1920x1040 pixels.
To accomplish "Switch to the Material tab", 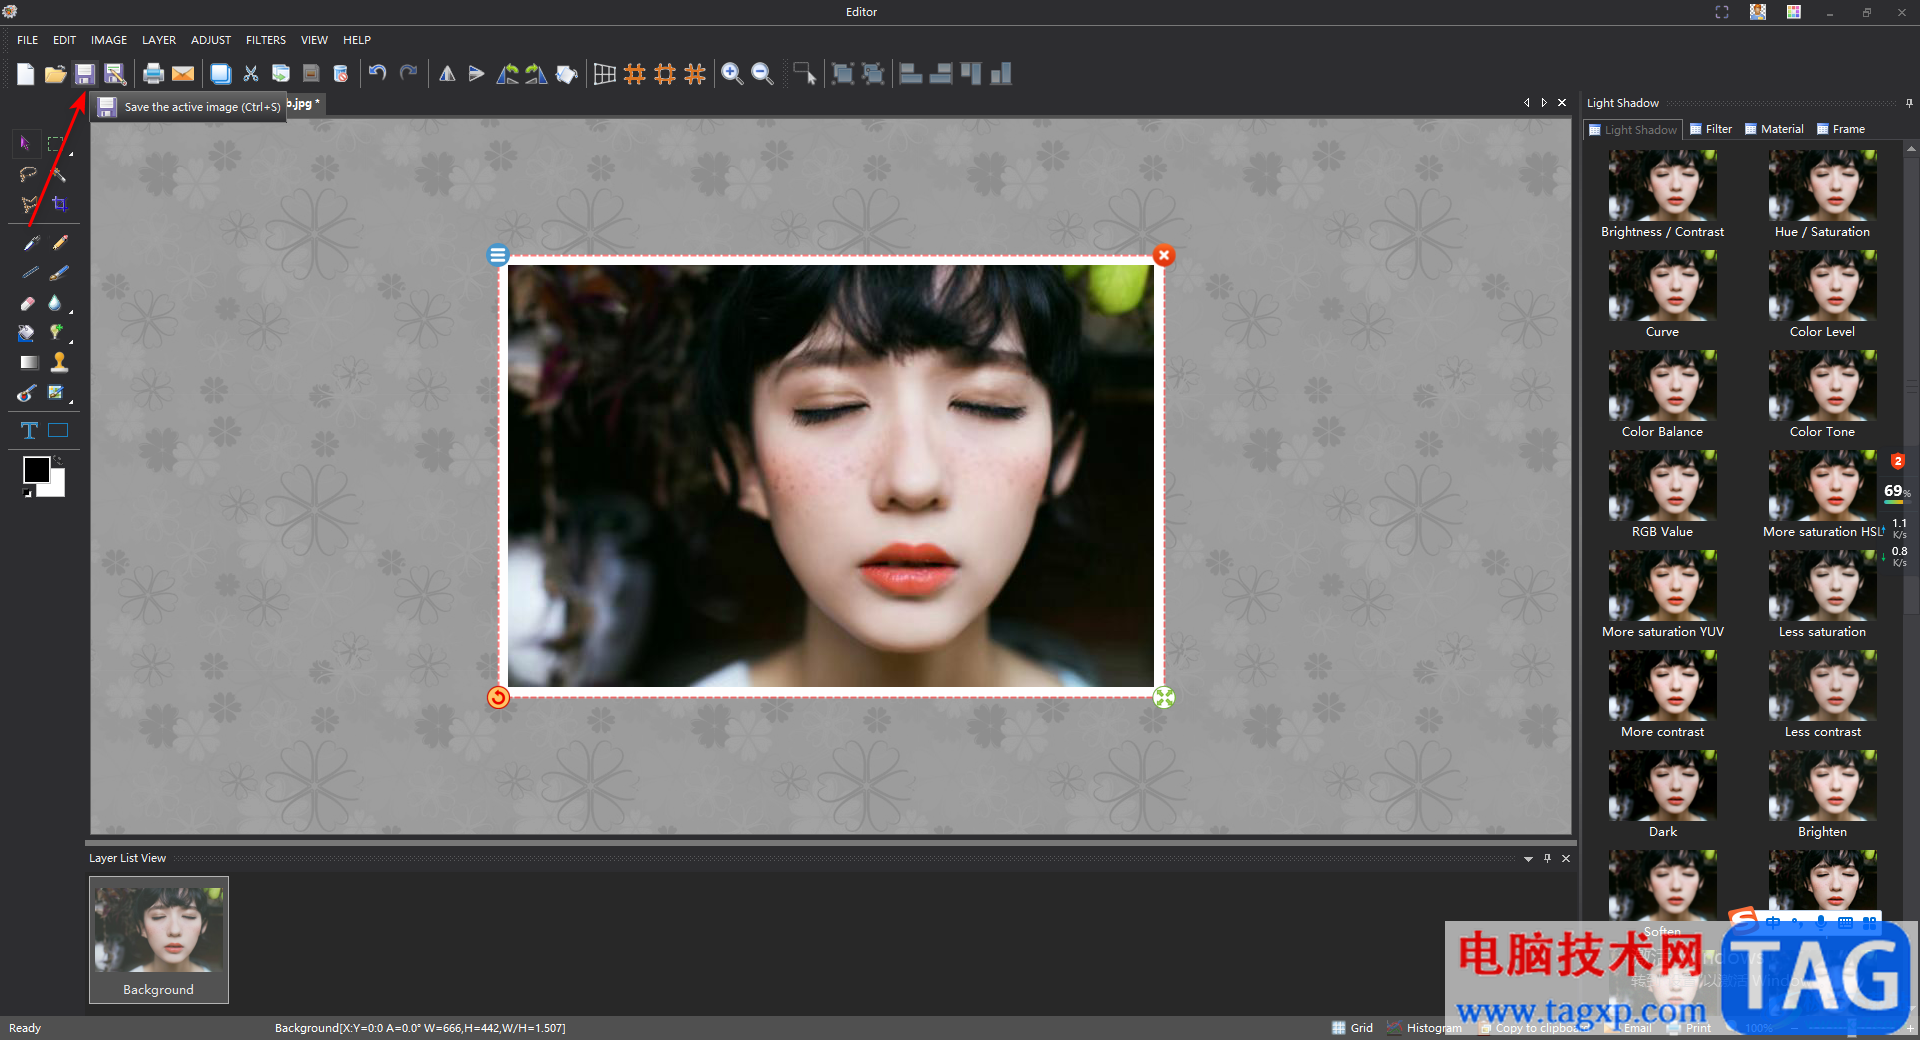I will (1774, 129).
